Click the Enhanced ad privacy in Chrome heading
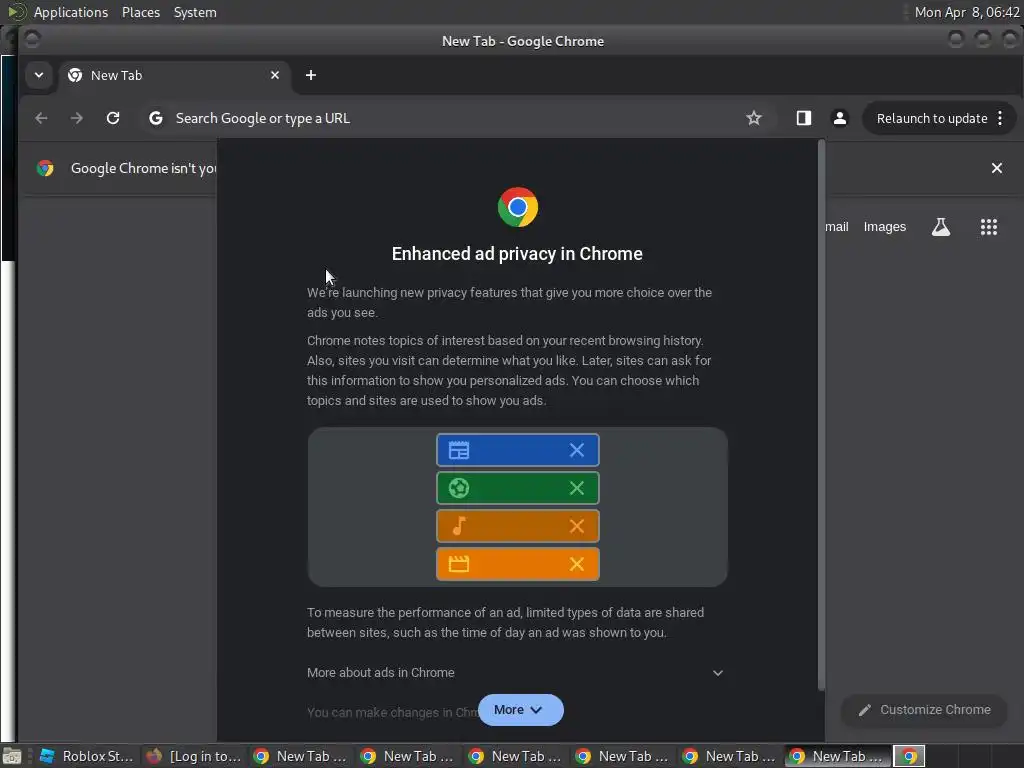1024x768 pixels. (x=517, y=253)
